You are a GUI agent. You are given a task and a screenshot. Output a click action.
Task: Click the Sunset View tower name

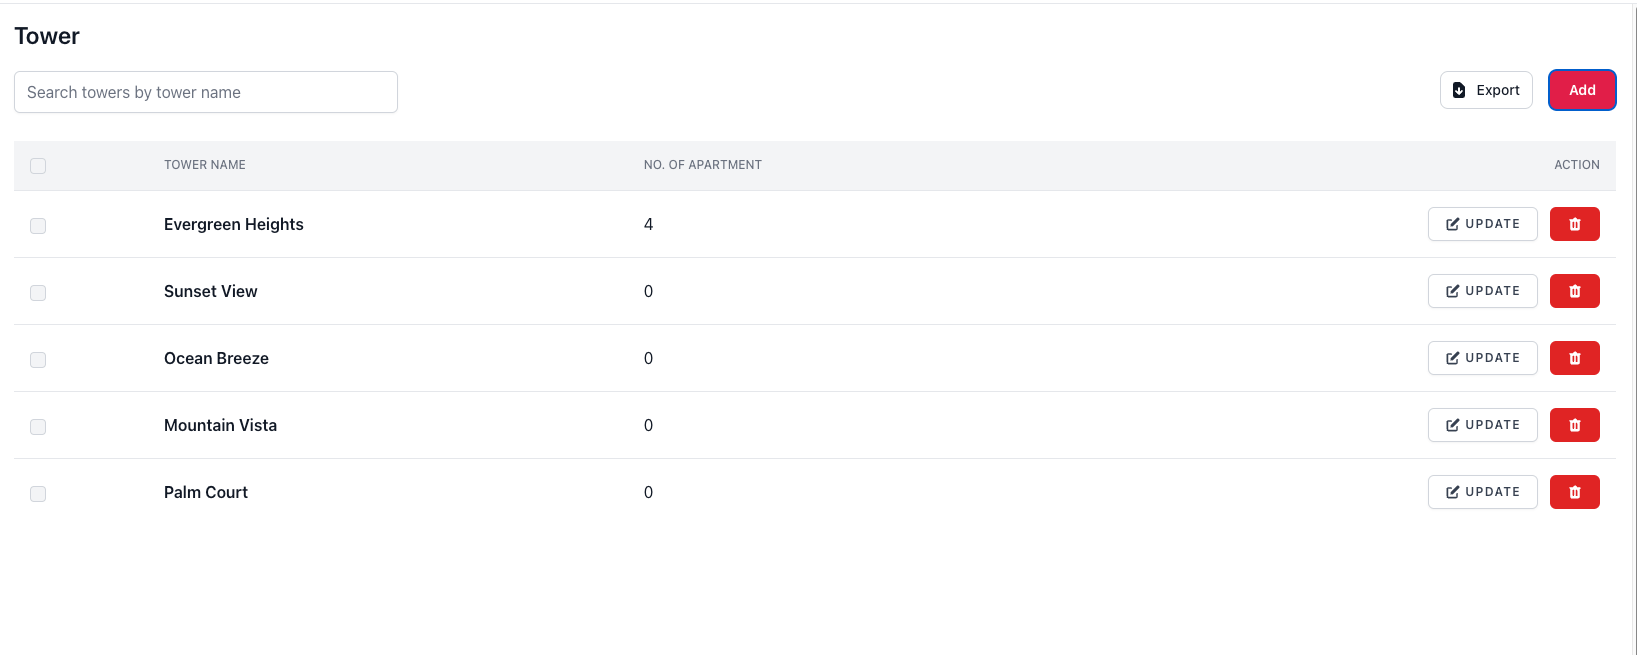pos(211,291)
